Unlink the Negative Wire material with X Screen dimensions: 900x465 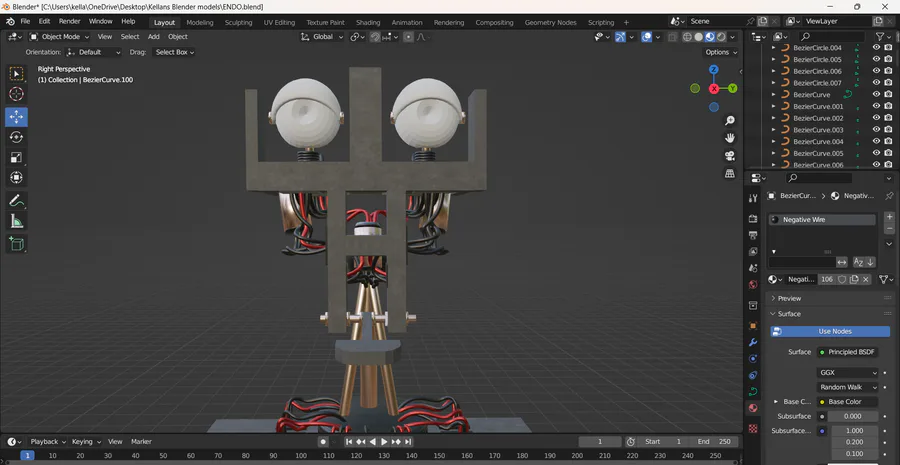click(x=866, y=279)
